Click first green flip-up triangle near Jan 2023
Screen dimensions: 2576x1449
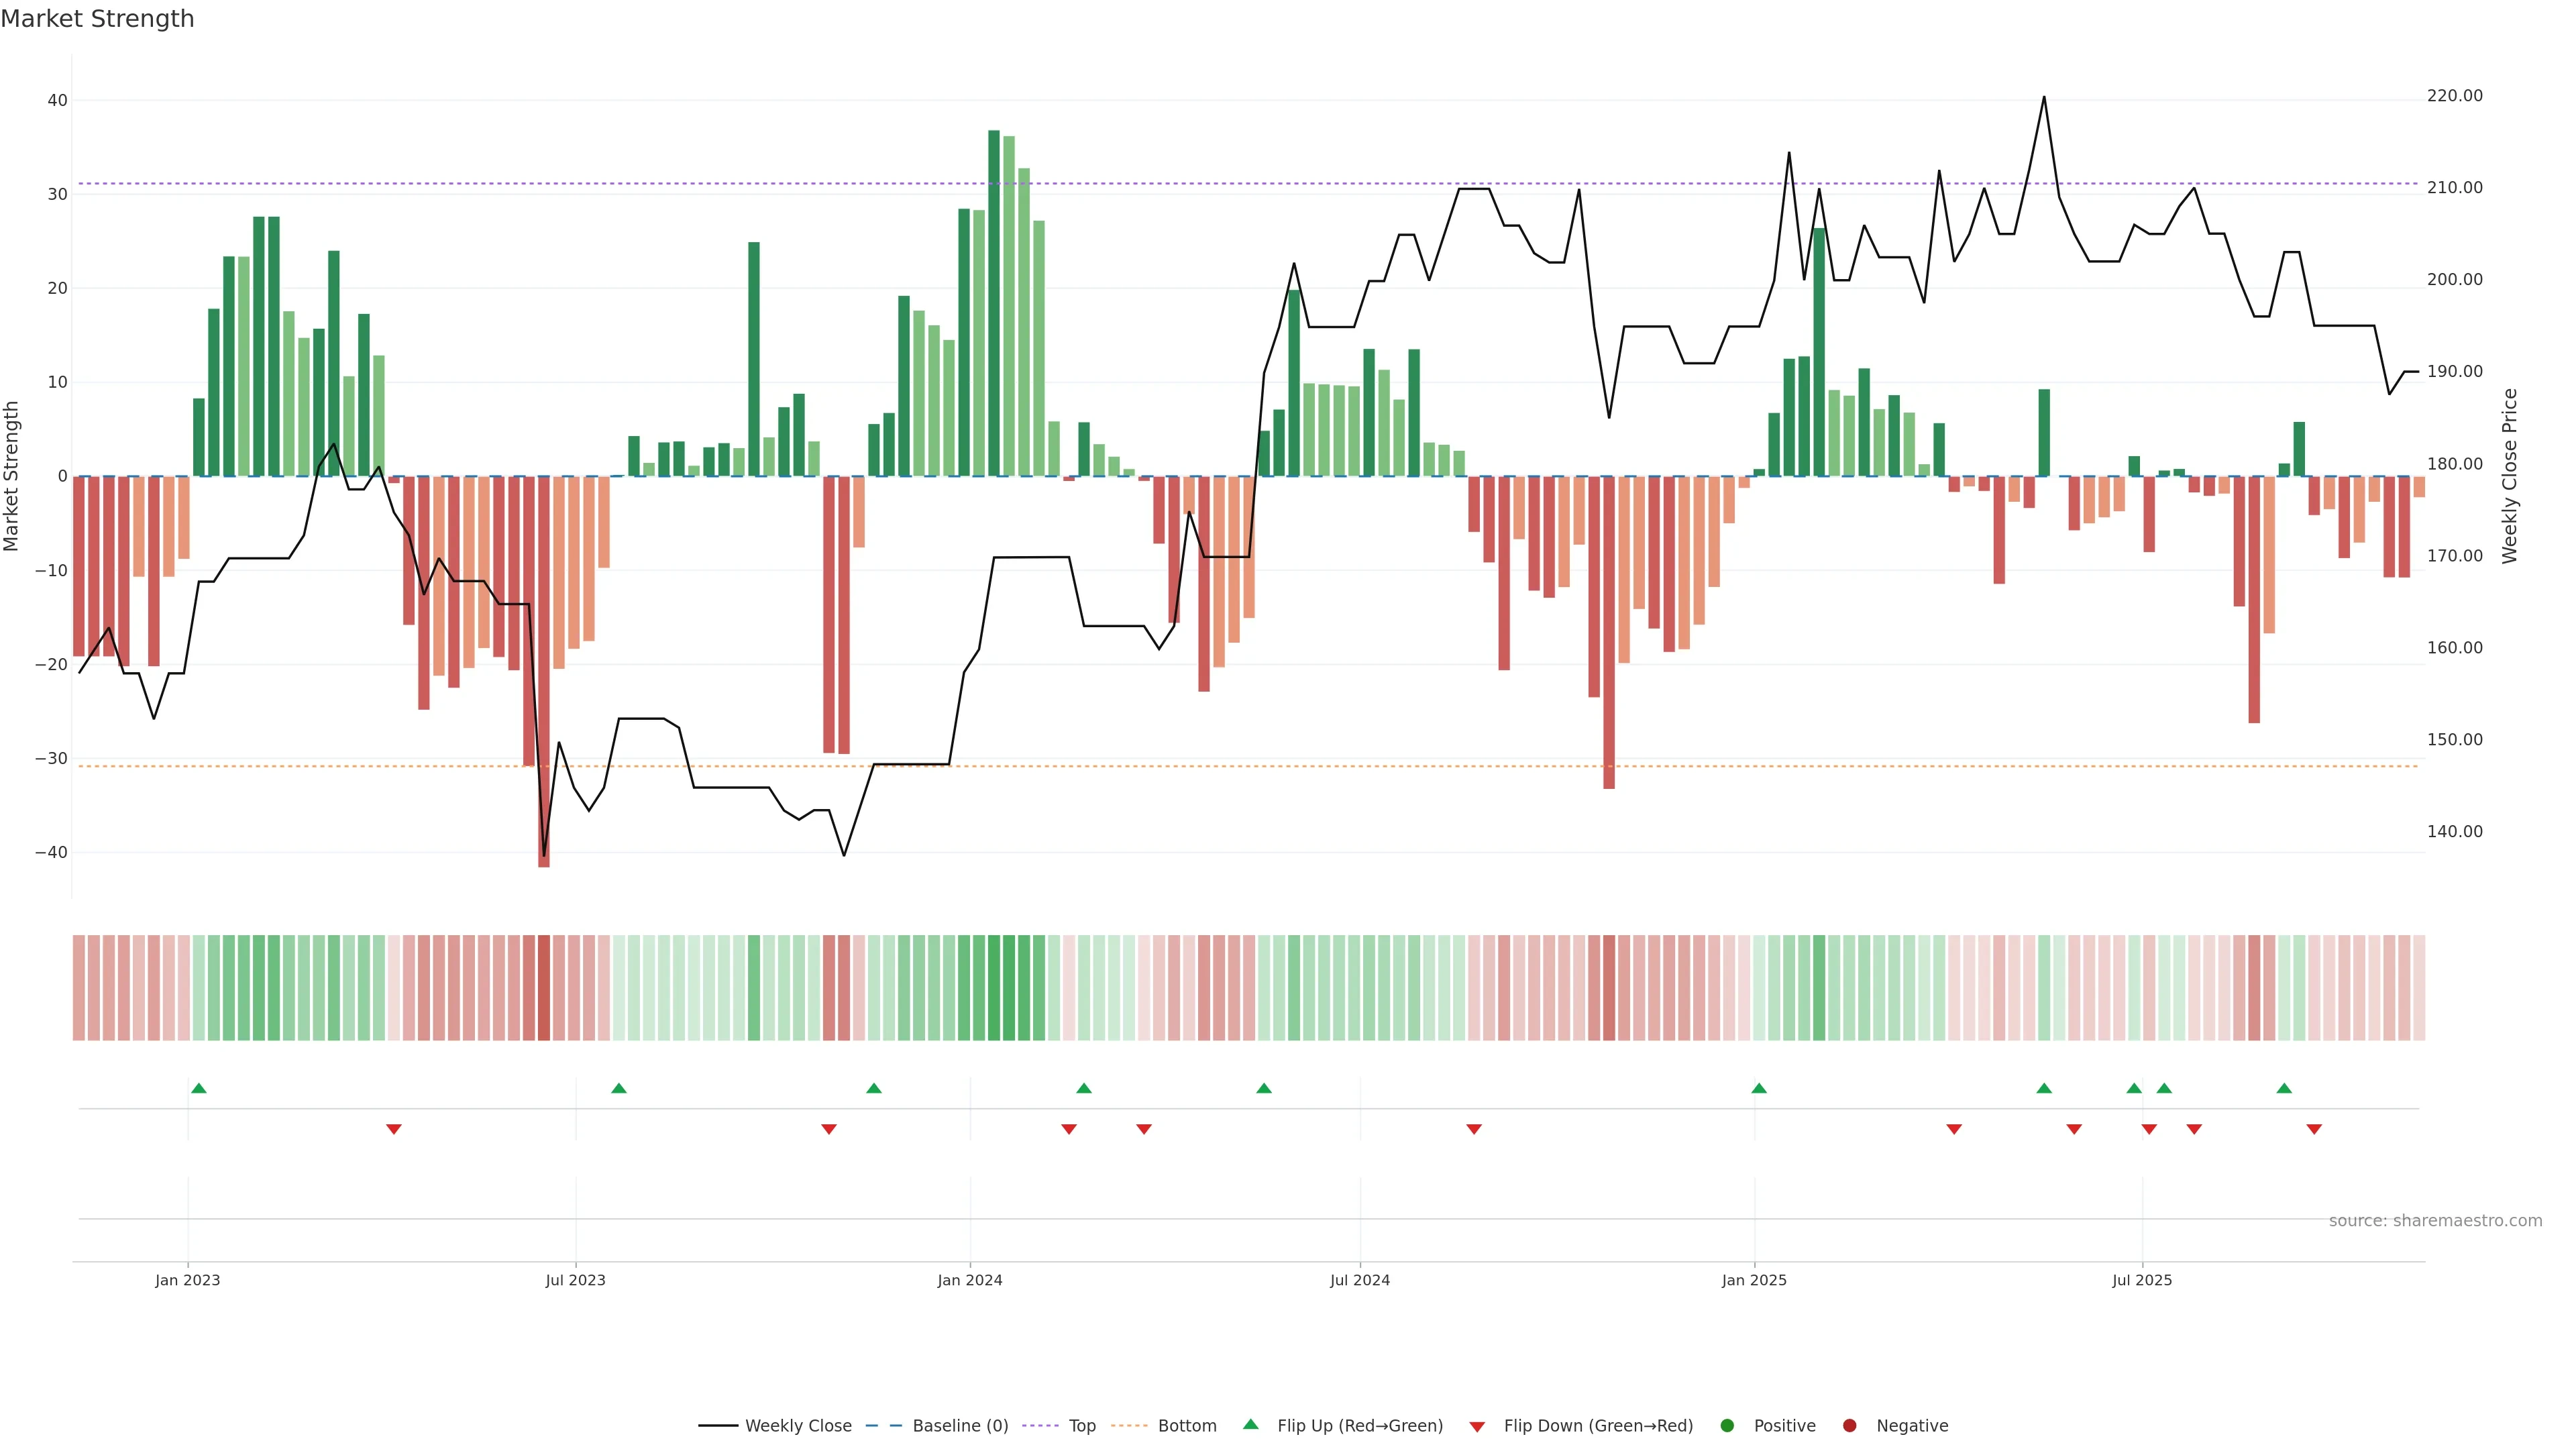[198, 1088]
